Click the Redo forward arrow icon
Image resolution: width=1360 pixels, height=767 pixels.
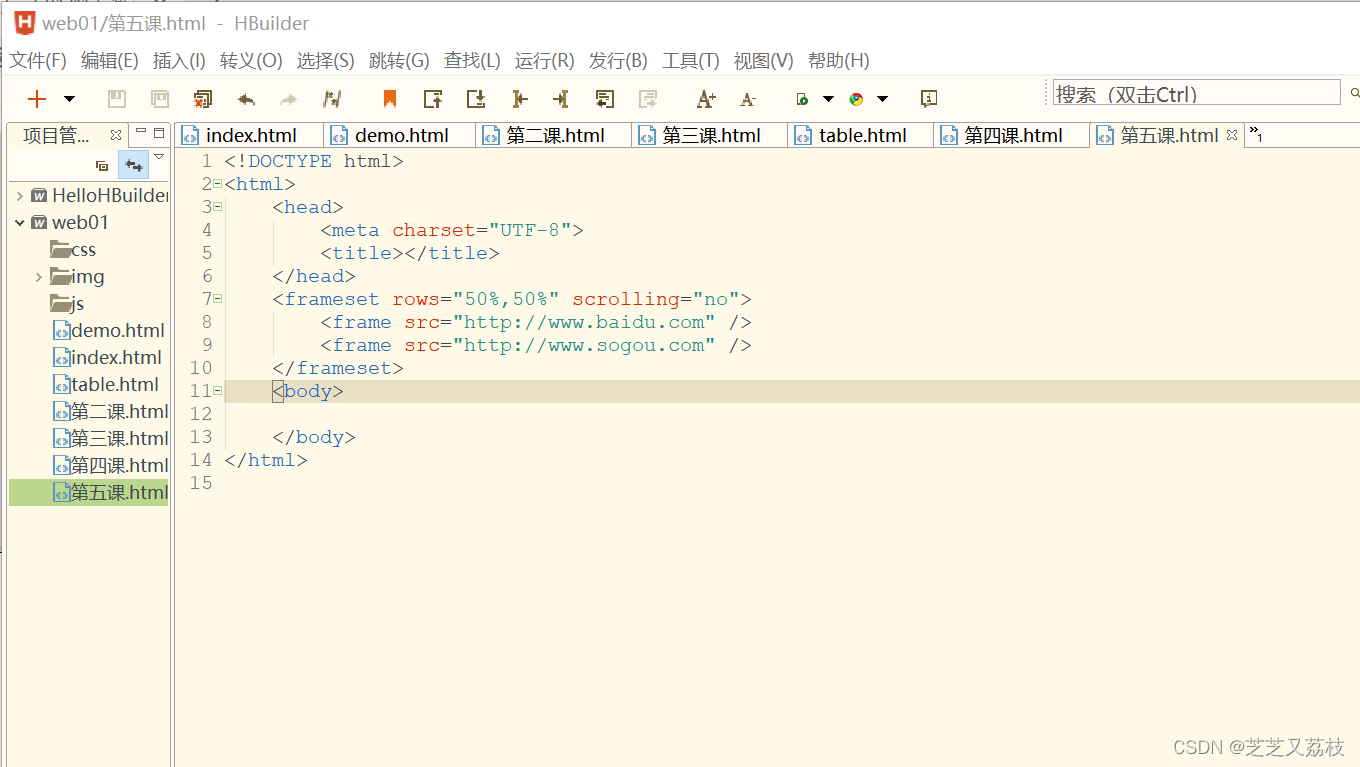pyautogui.click(x=288, y=98)
